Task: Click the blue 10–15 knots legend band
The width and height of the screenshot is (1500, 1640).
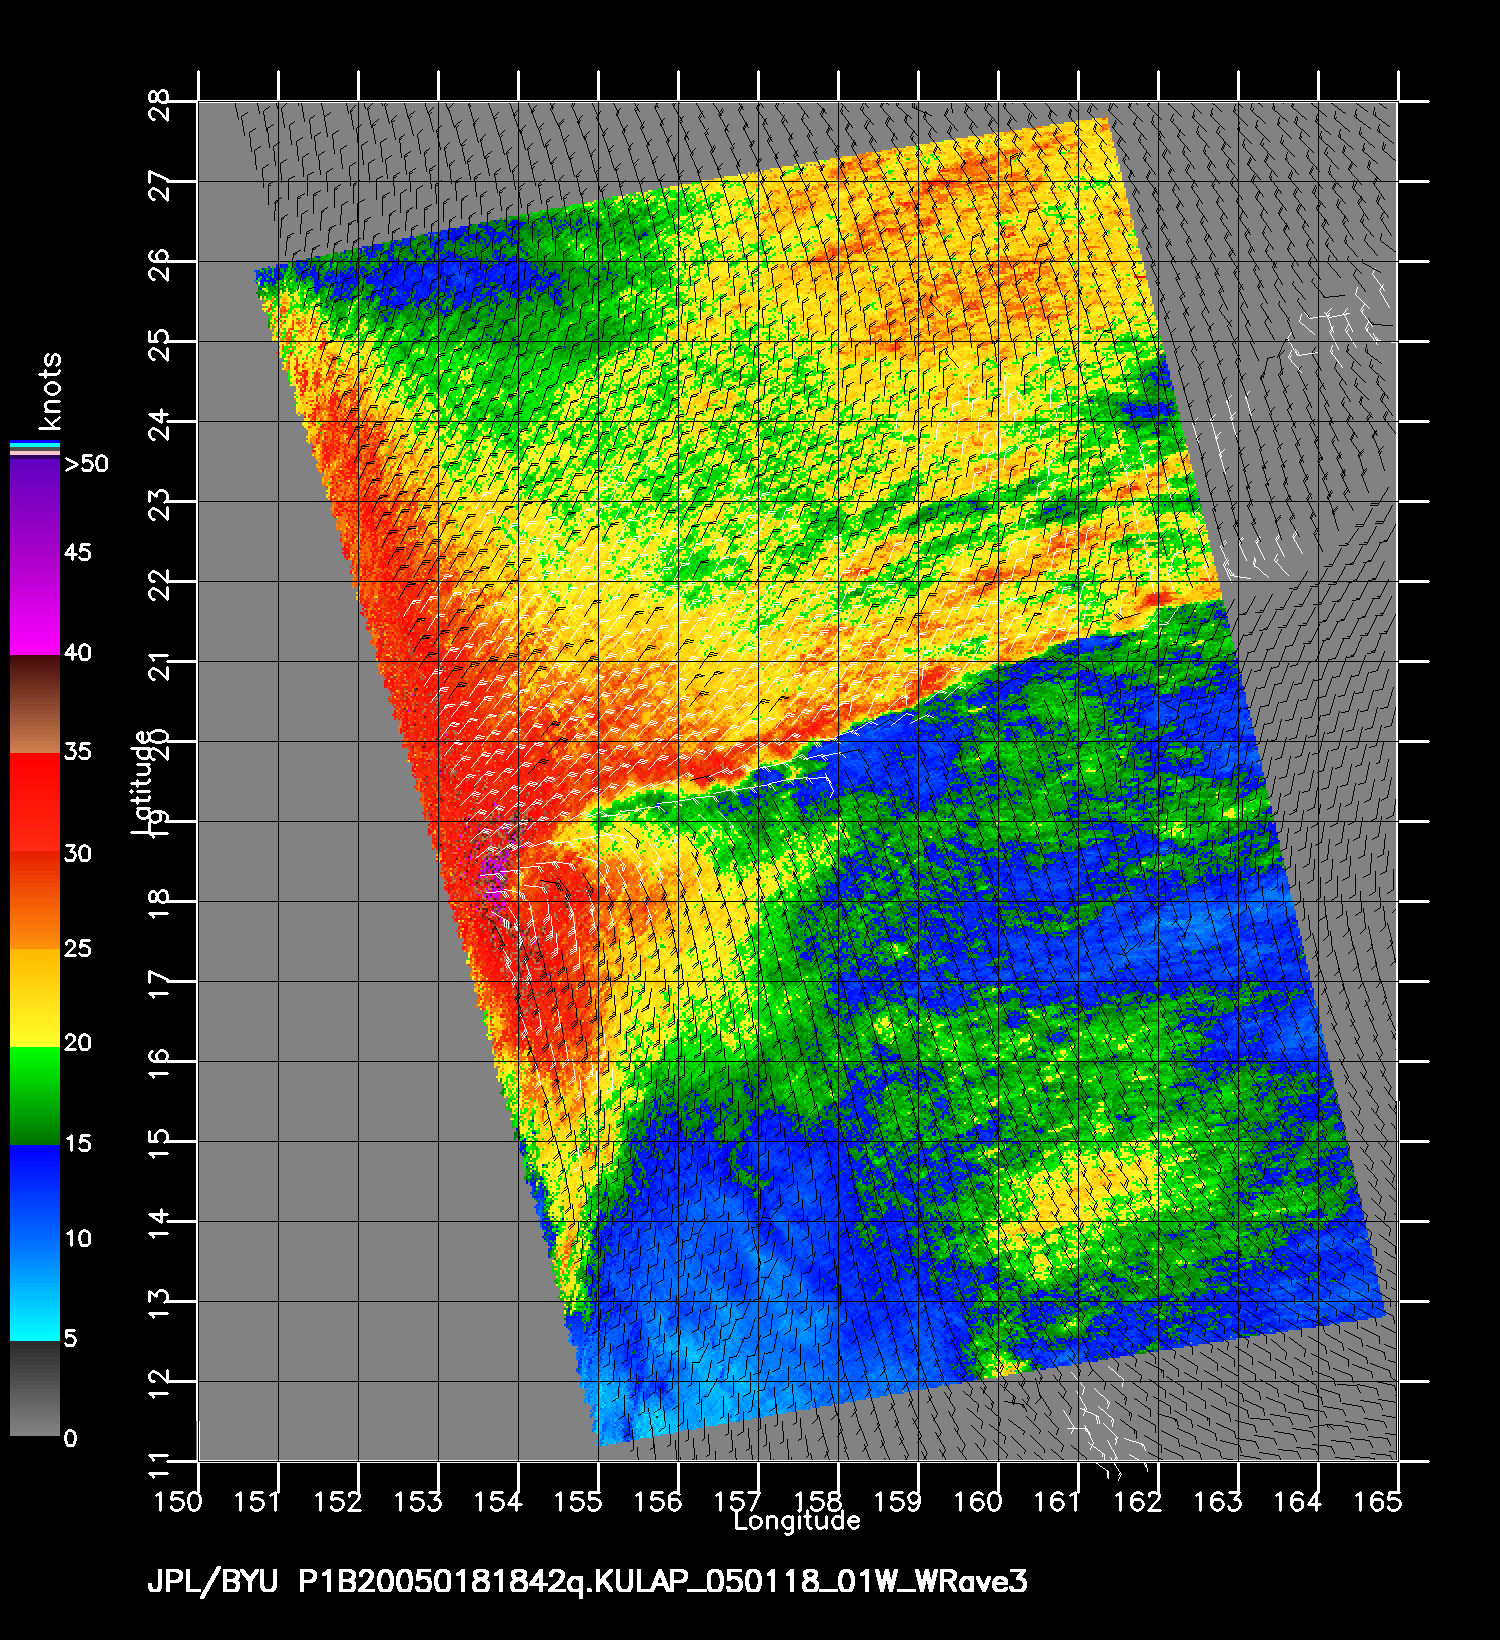Action: tap(35, 1193)
